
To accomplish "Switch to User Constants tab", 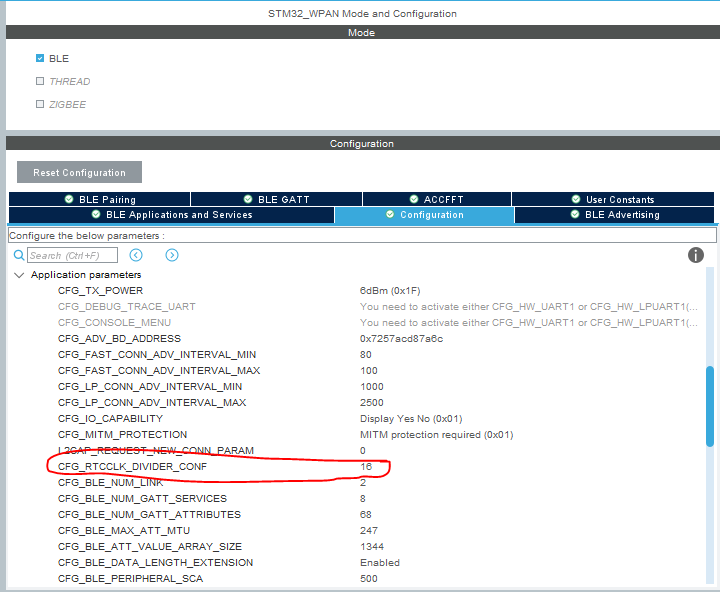I will coord(613,199).
